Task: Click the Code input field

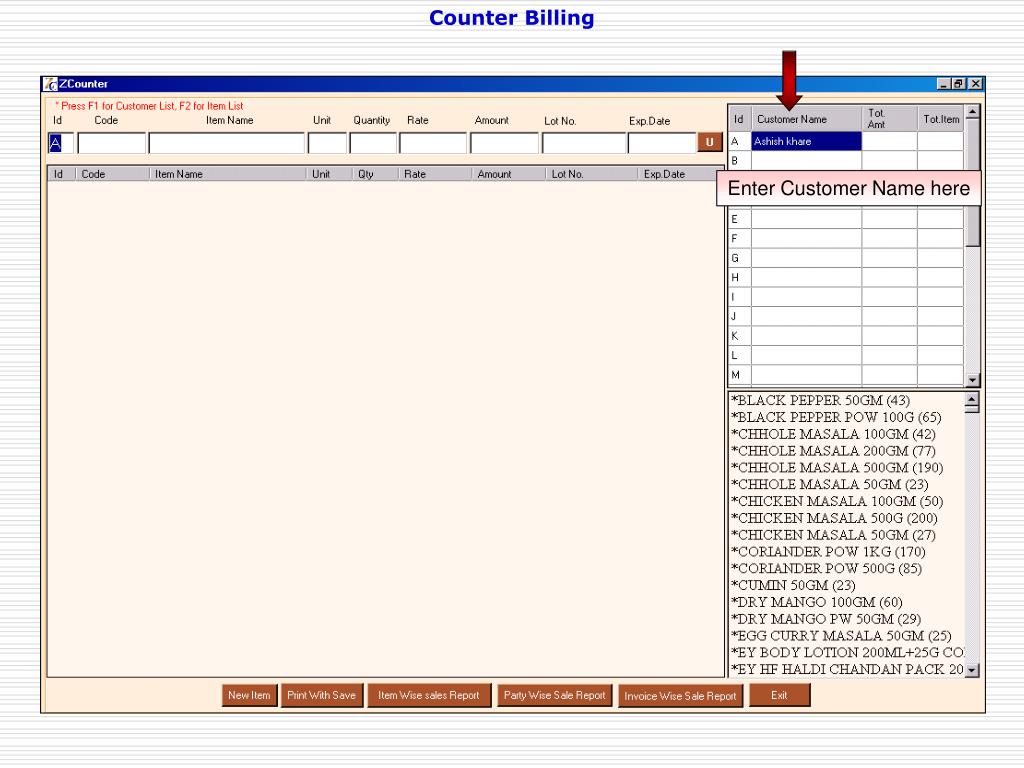Action: [x=112, y=143]
